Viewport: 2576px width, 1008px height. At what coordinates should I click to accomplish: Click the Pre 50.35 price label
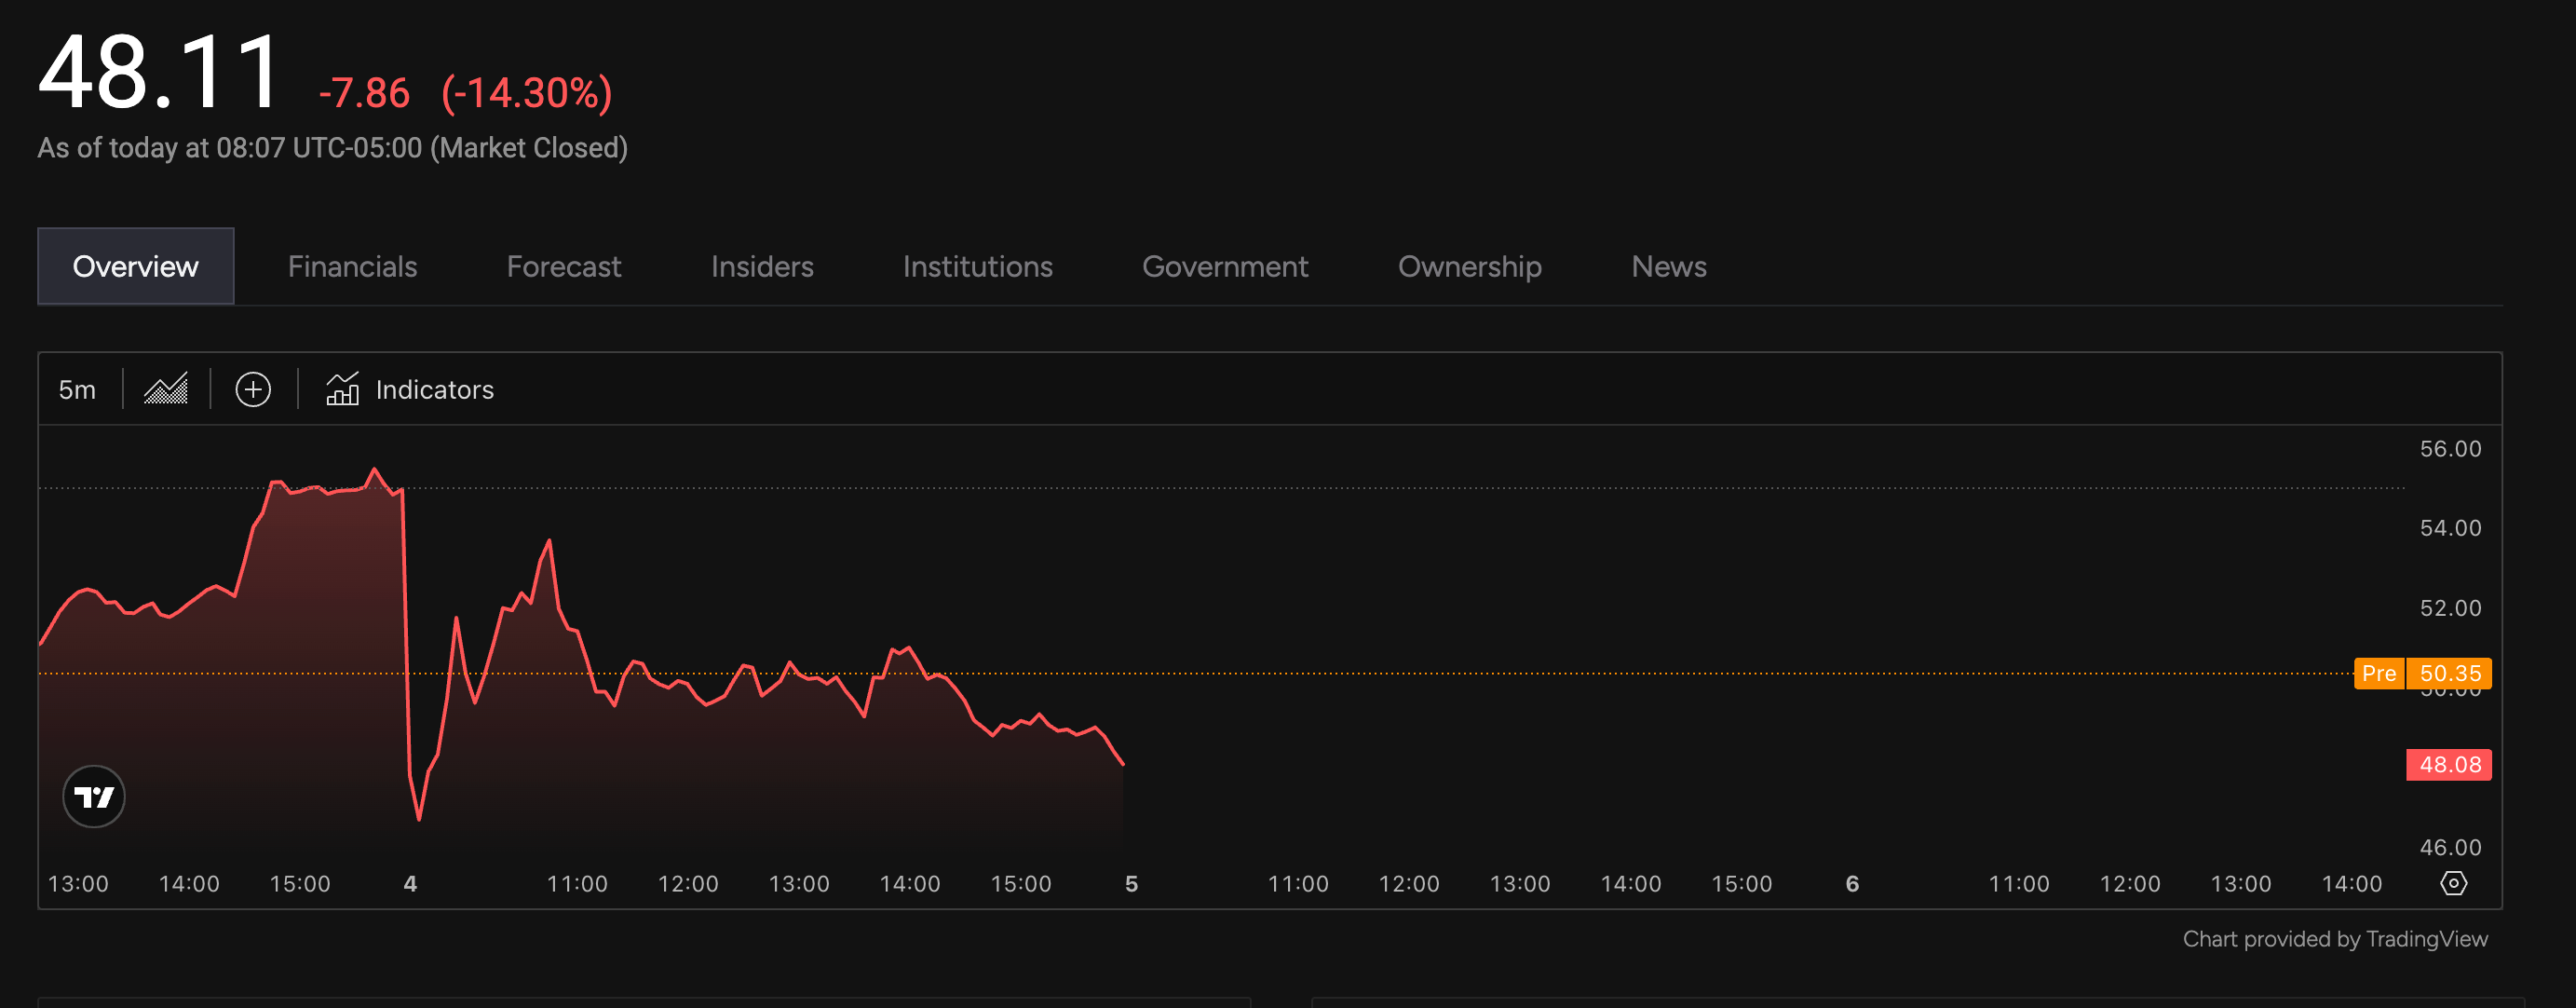click(2422, 673)
